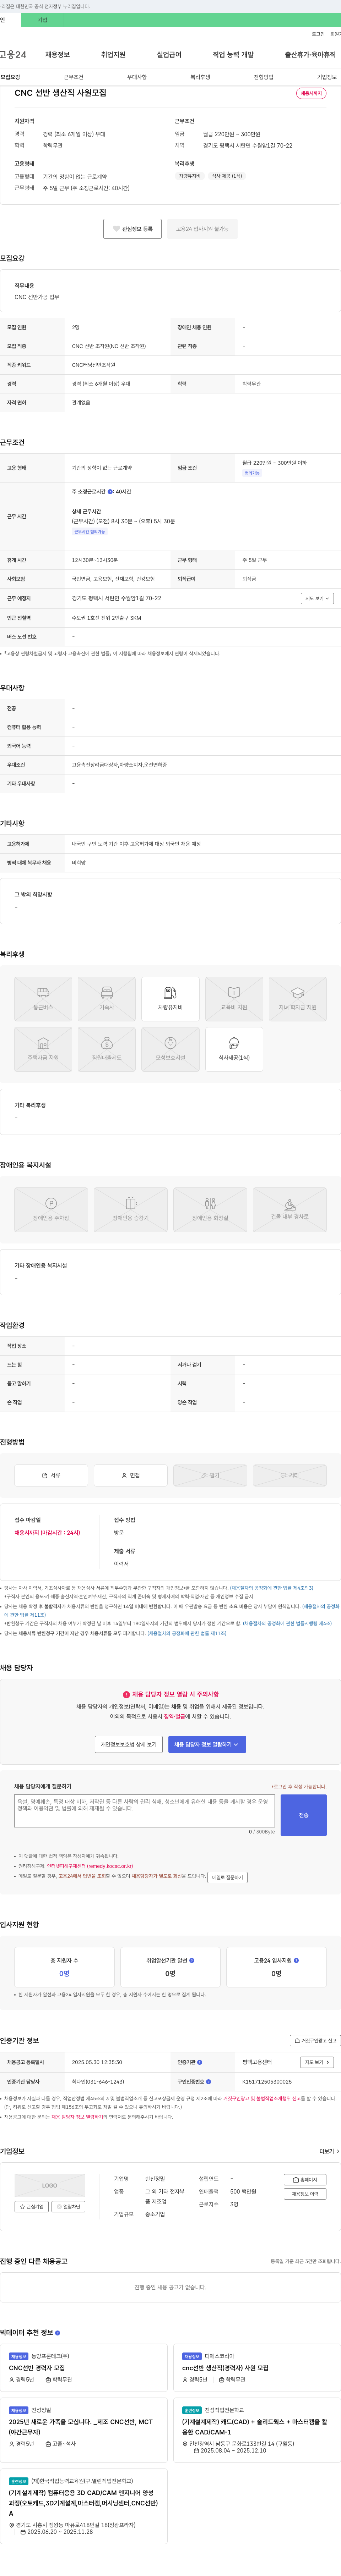Click the 고용24 입사지원 help icon
The width and height of the screenshot is (341, 2576).
(296, 1960)
